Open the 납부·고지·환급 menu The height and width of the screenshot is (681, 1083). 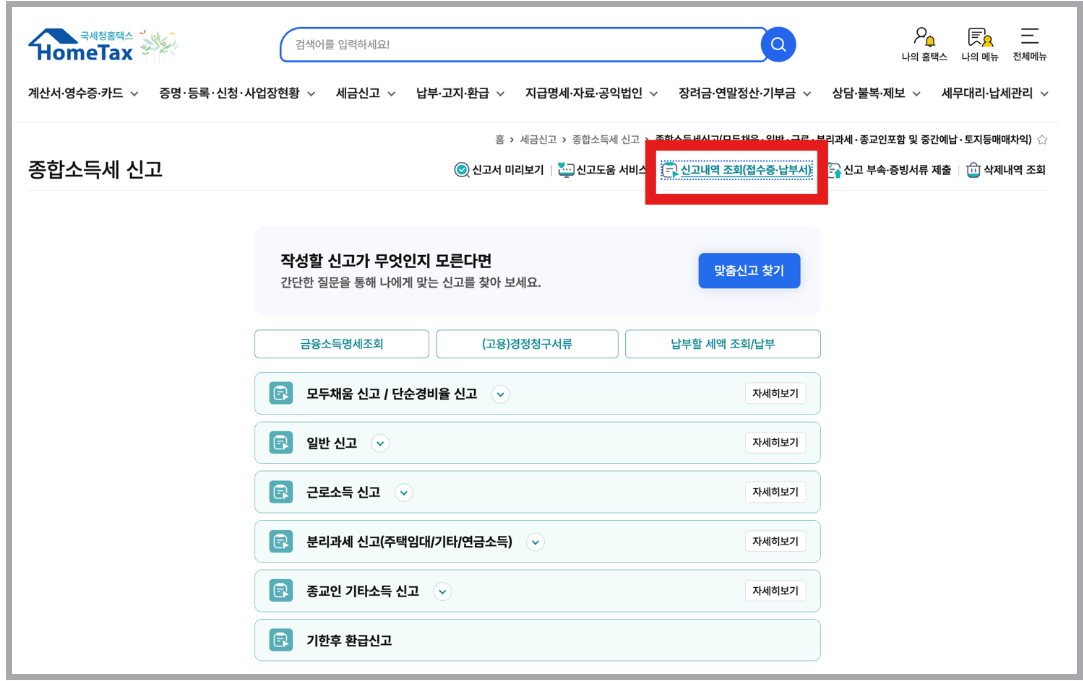tap(460, 93)
